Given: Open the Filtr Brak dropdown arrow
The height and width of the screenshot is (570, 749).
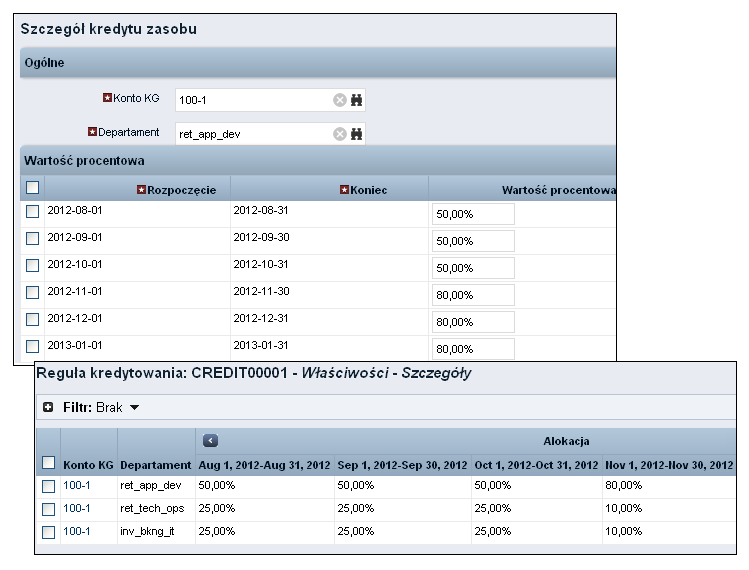Looking at the screenshot, I should 135,408.
